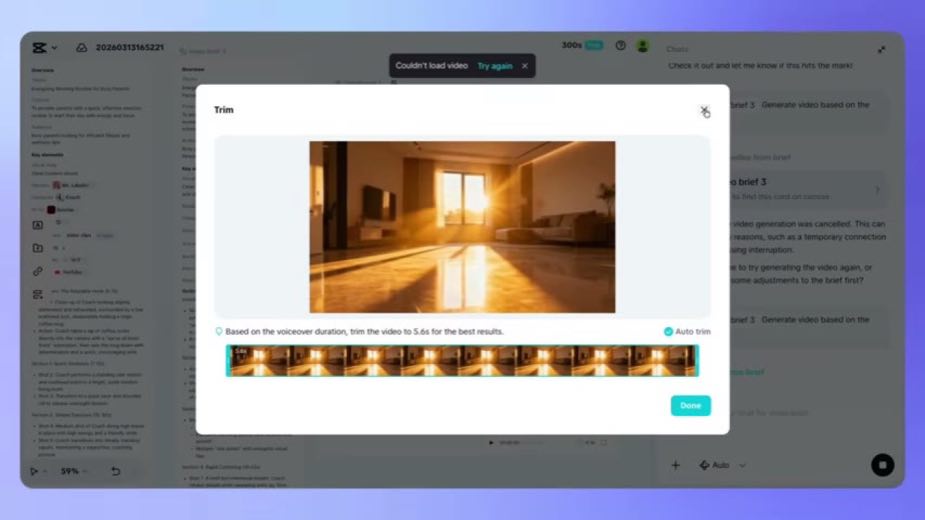Image resolution: width=925 pixels, height=520 pixels.
Task: Click the play button under the canvas
Action: click(x=491, y=442)
